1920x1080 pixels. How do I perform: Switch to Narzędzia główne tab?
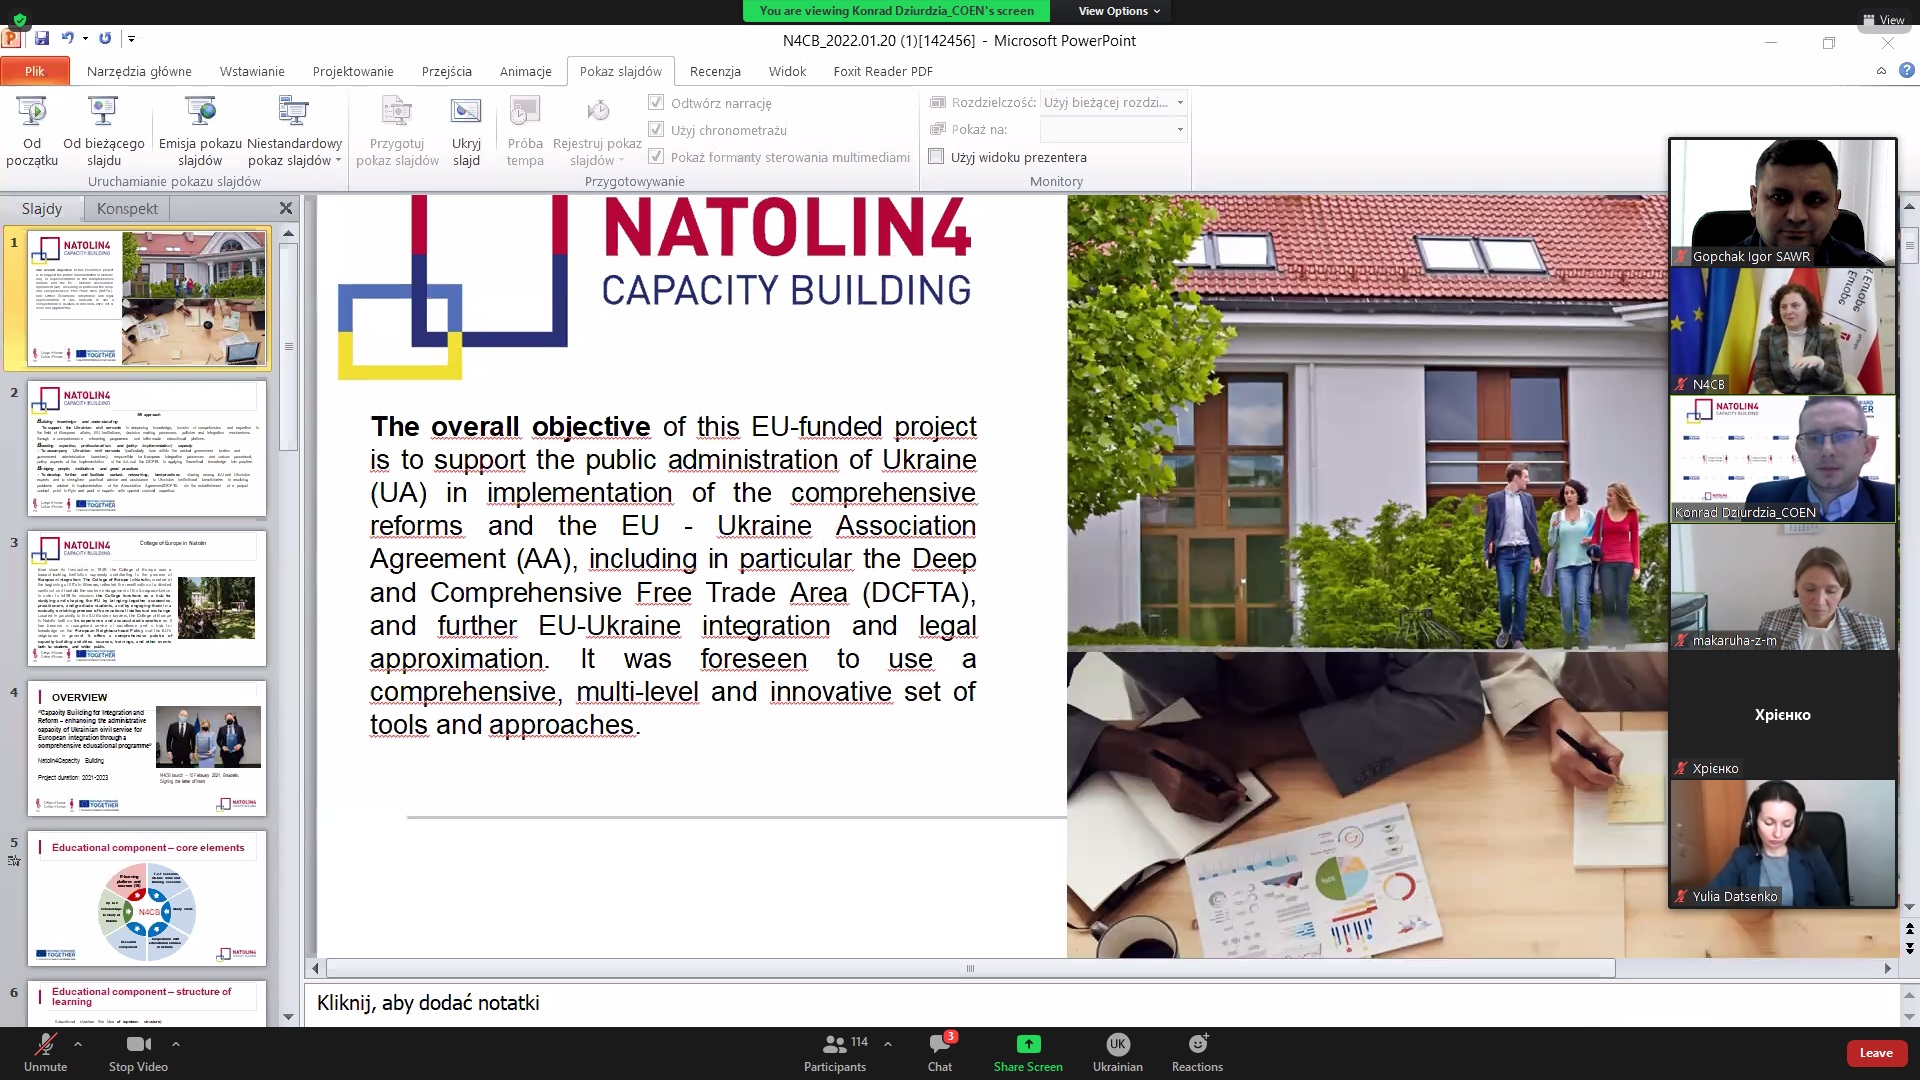pos(139,71)
